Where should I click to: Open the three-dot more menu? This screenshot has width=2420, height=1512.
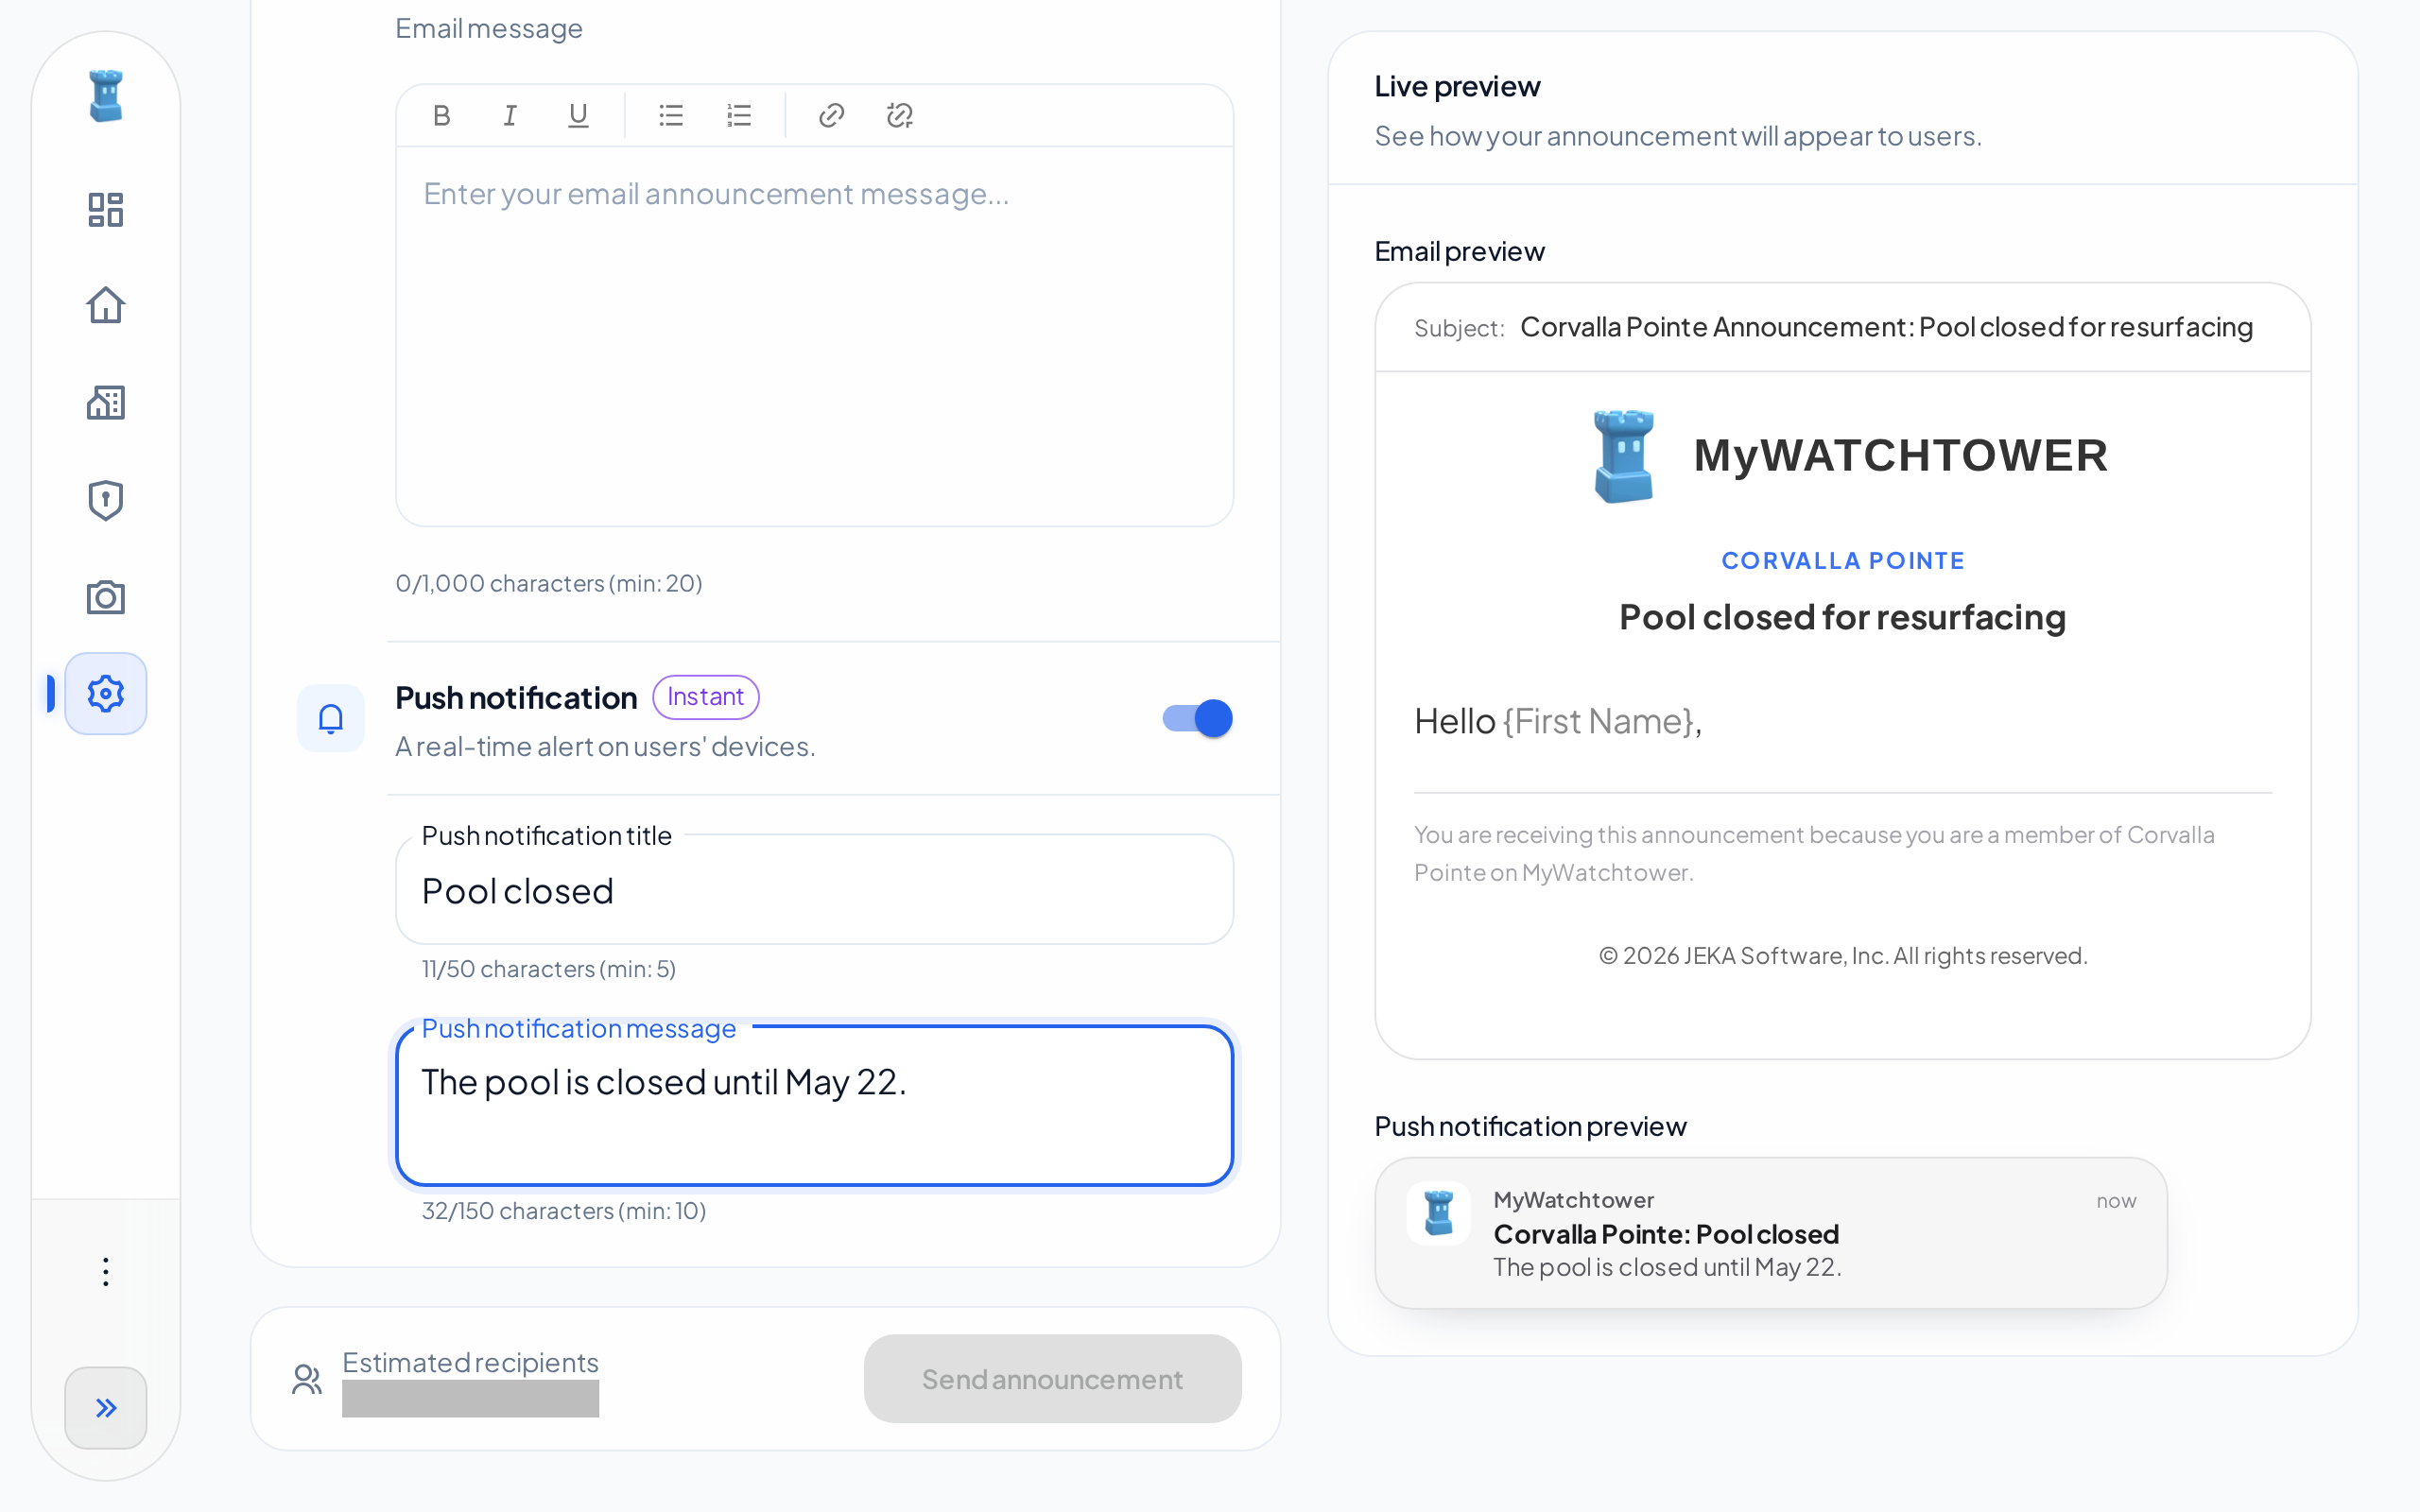105,1271
